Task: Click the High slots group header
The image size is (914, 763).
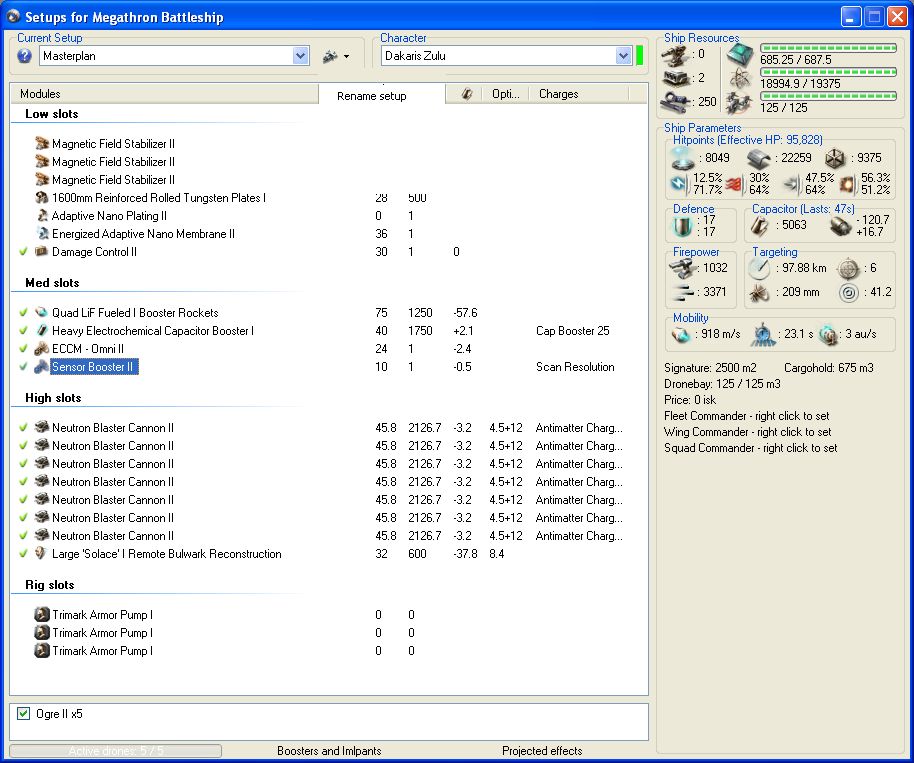Action: [x=53, y=398]
